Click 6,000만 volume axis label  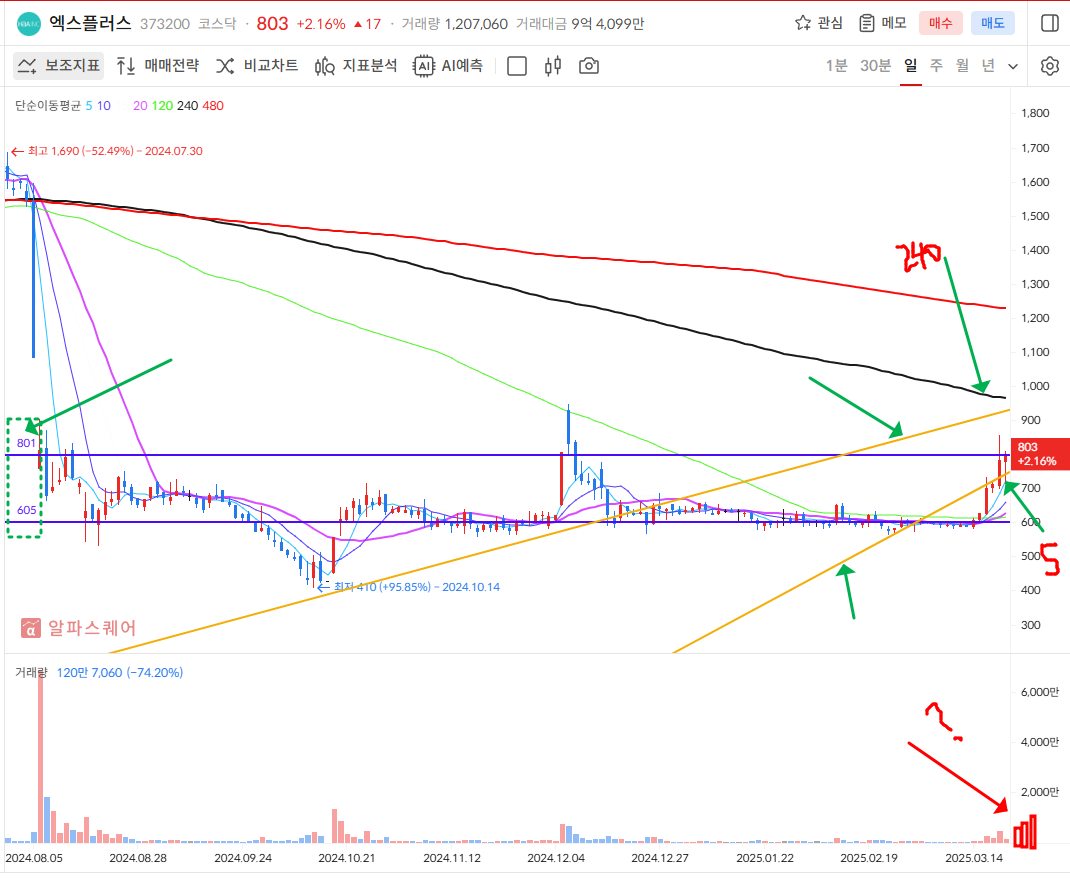(1040, 692)
